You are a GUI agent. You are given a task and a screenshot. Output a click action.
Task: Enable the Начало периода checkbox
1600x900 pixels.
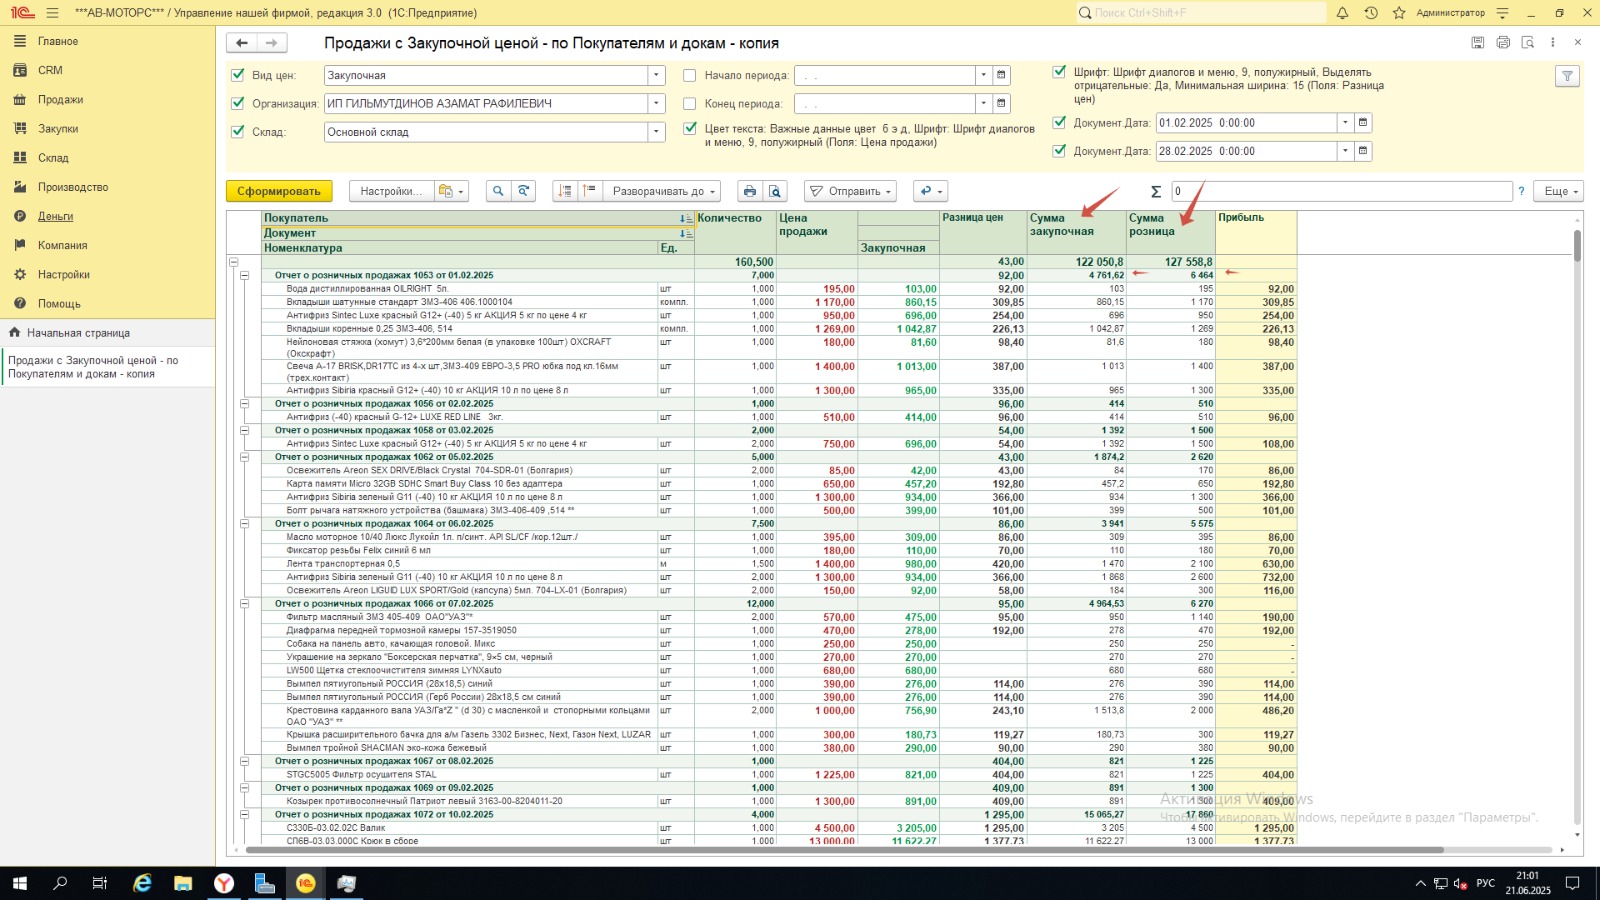point(689,75)
